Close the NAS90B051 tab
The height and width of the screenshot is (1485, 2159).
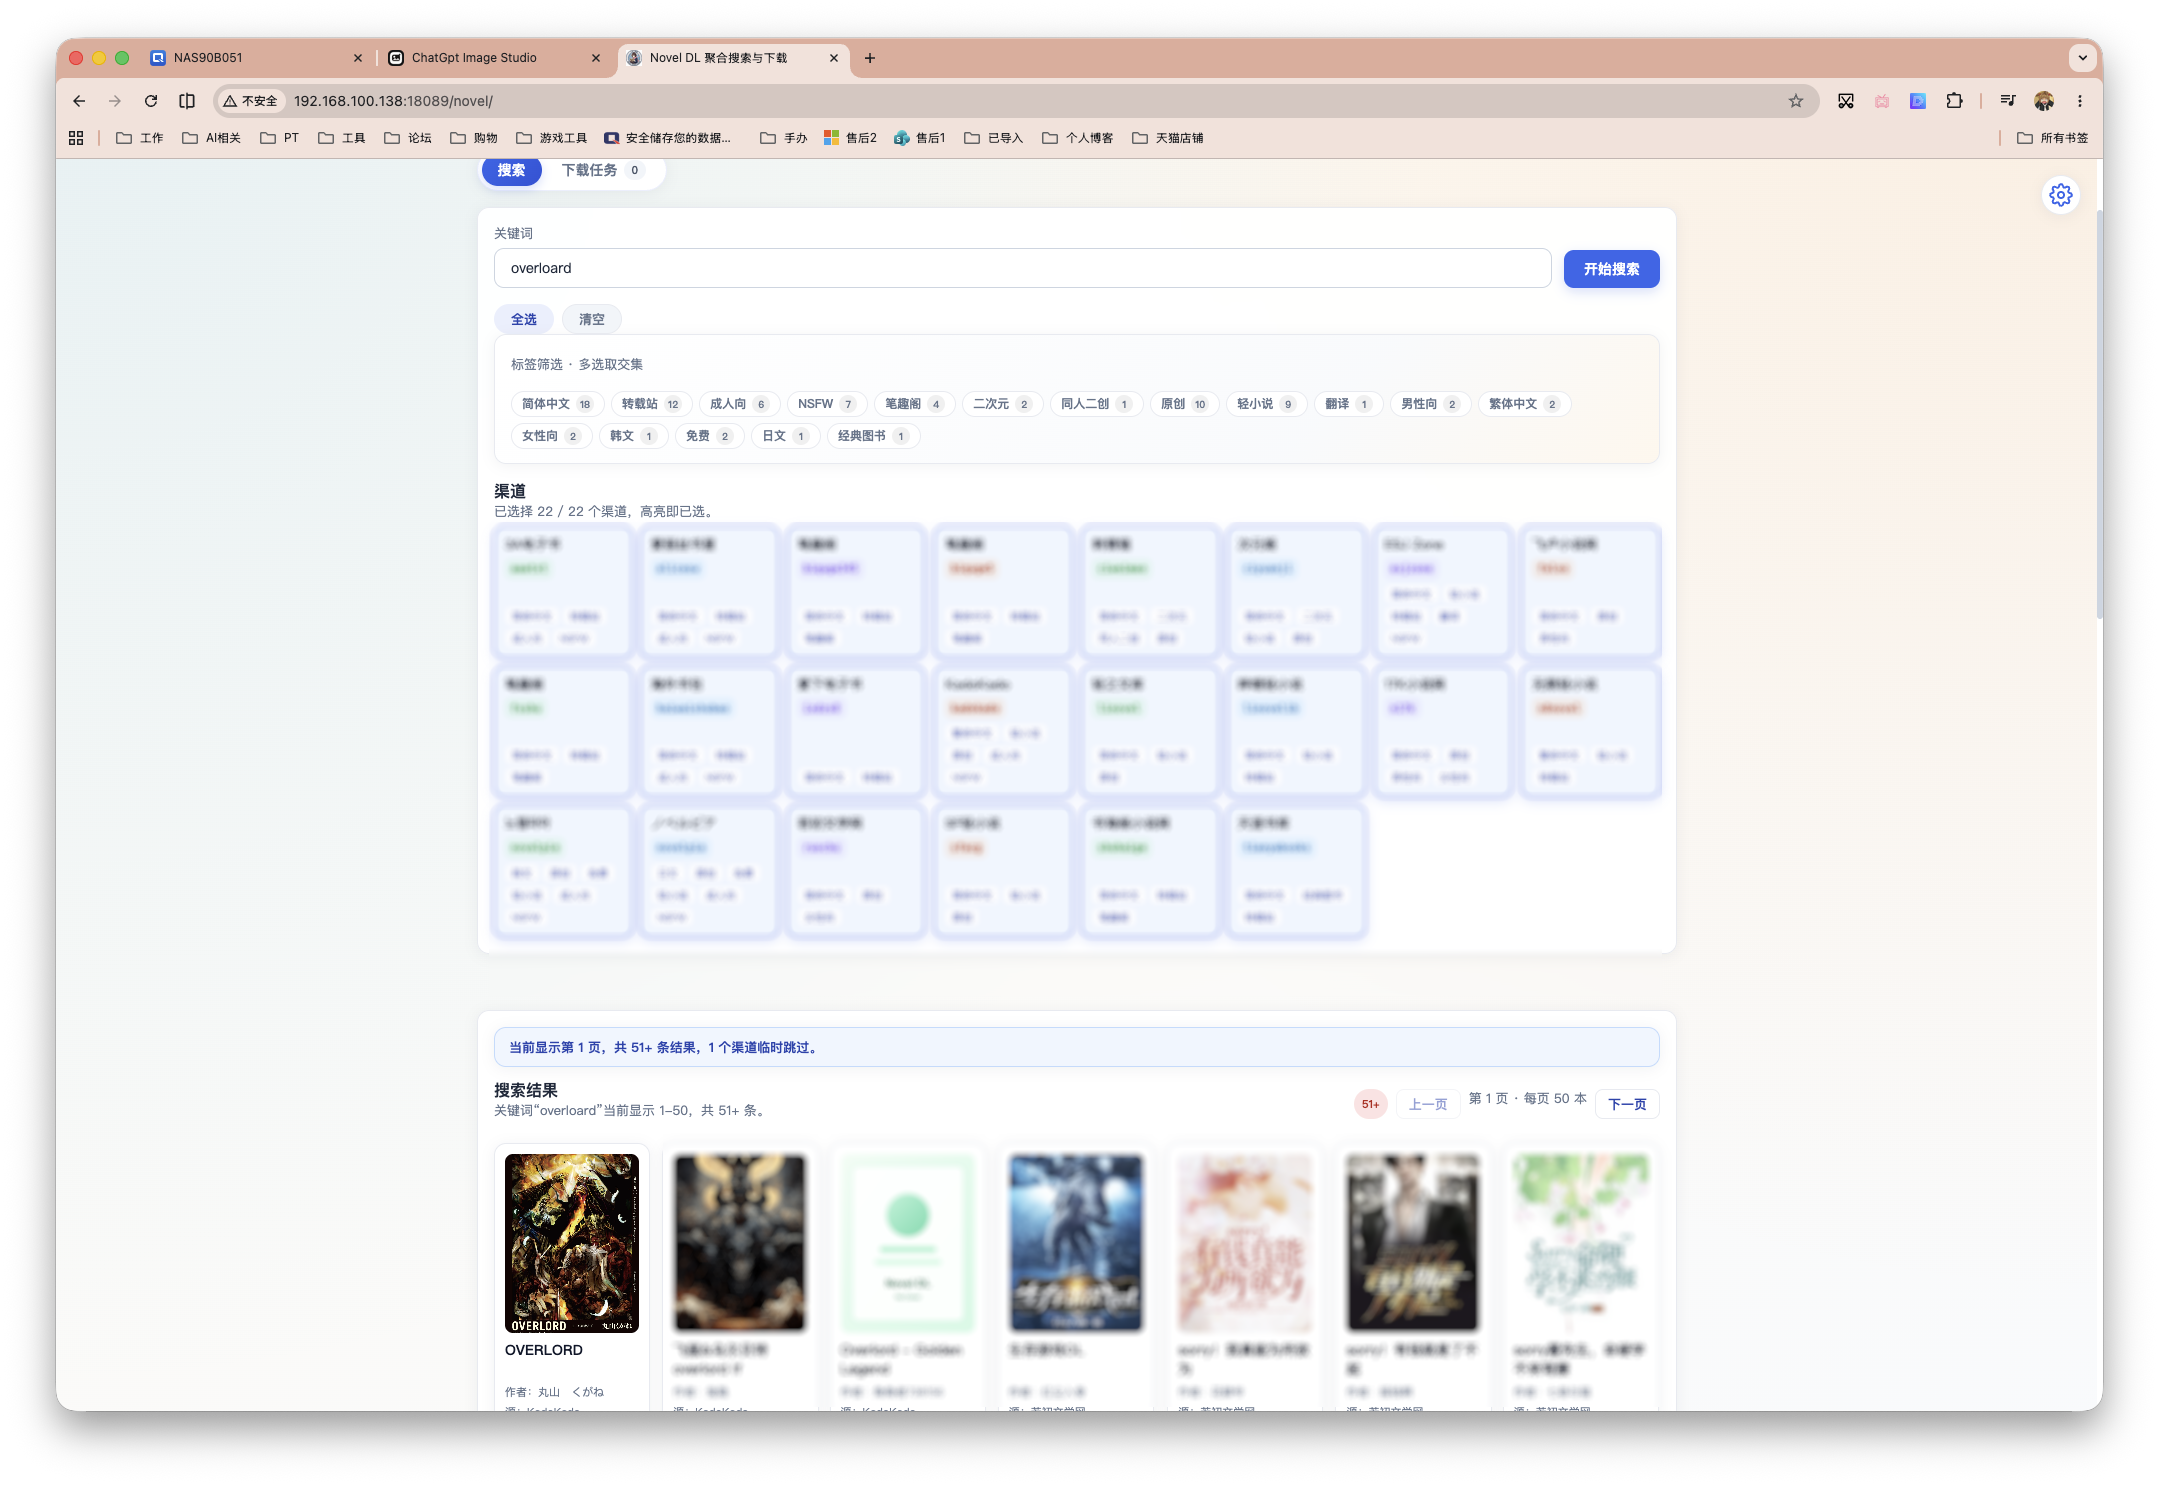click(358, 58)
